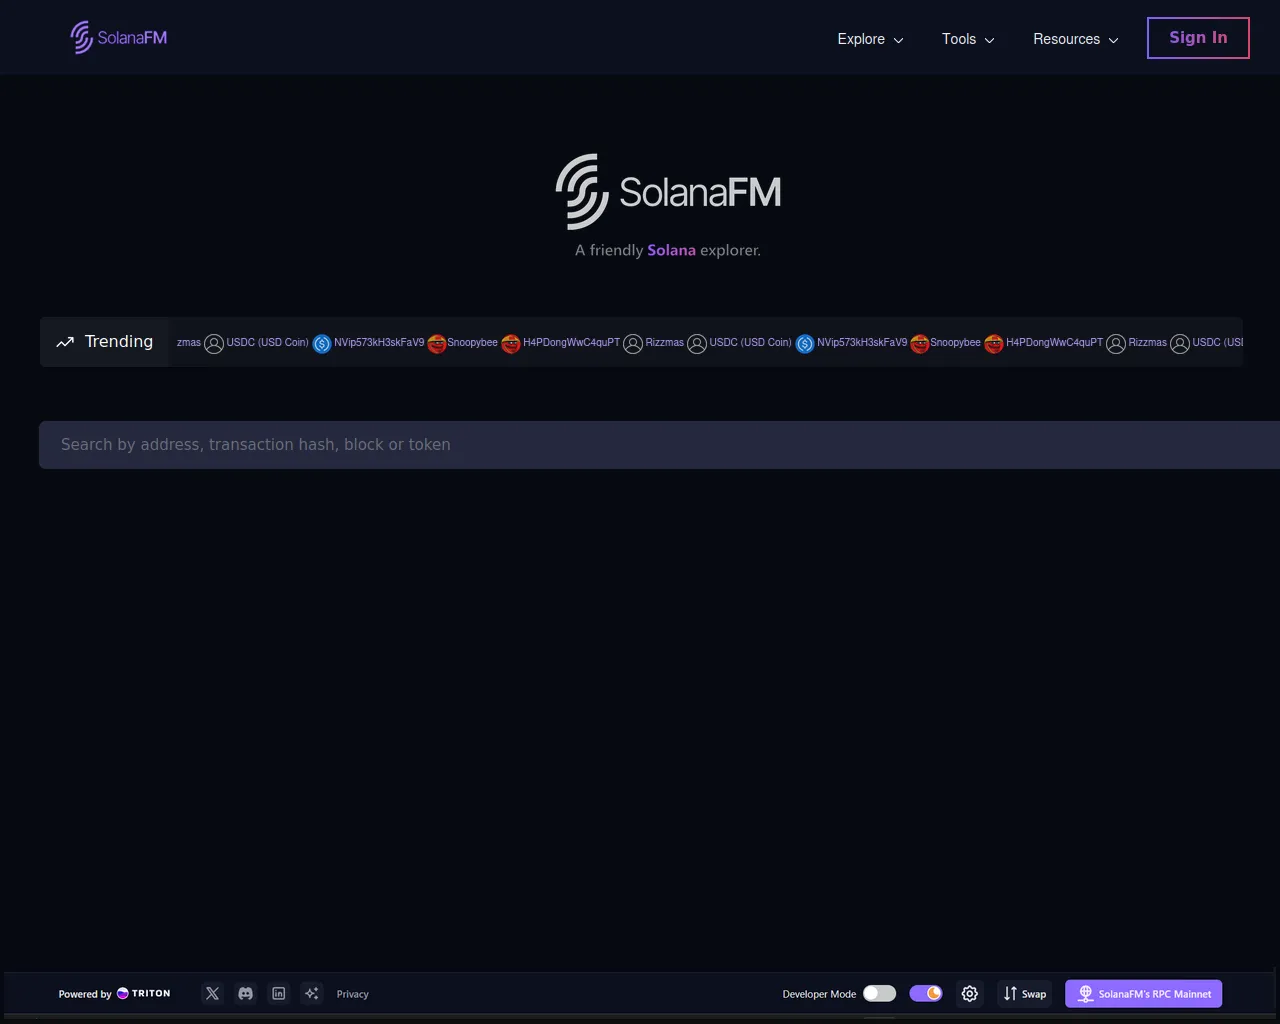Image resolution: width=1280 pixels, height=1024 pixels.
Task: Click red icon between first Snoopybee and H4PDongWwC4quPT
Action: point(511,343)
